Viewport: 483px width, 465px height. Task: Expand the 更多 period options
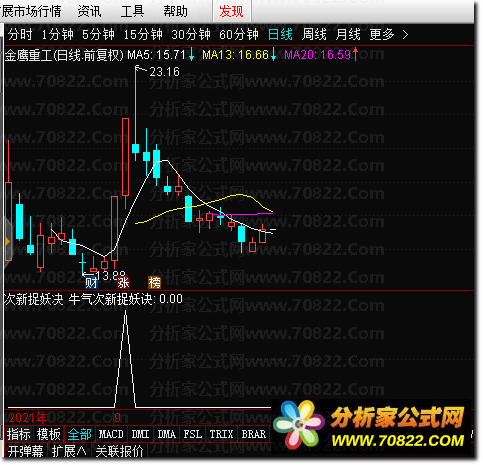pyautogui.click(x=382, y=35)
